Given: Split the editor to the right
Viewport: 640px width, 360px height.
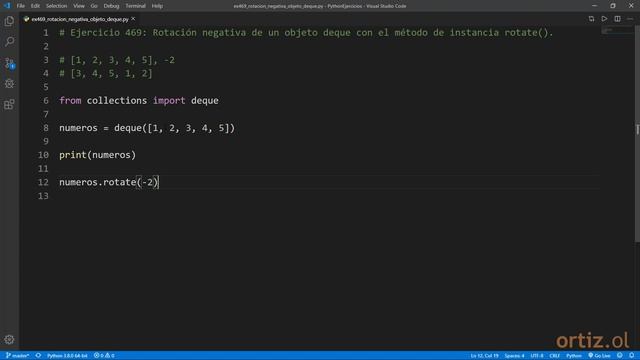Looking at the screenshot, I should pyautogui.click(x=617, y=19).
